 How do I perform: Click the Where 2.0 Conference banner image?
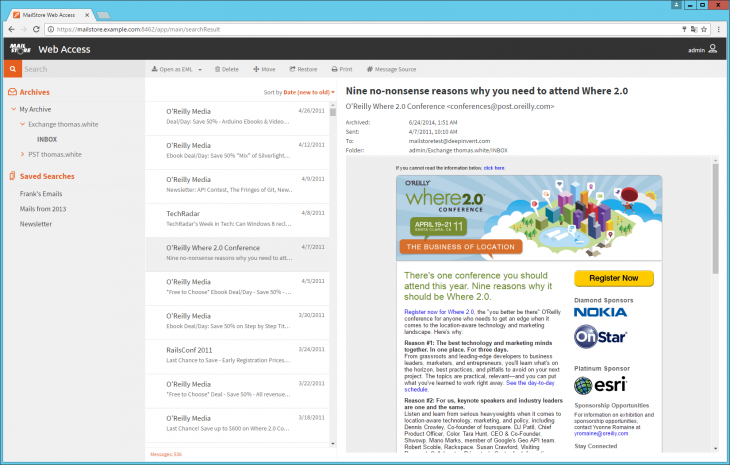coord(529,217)
